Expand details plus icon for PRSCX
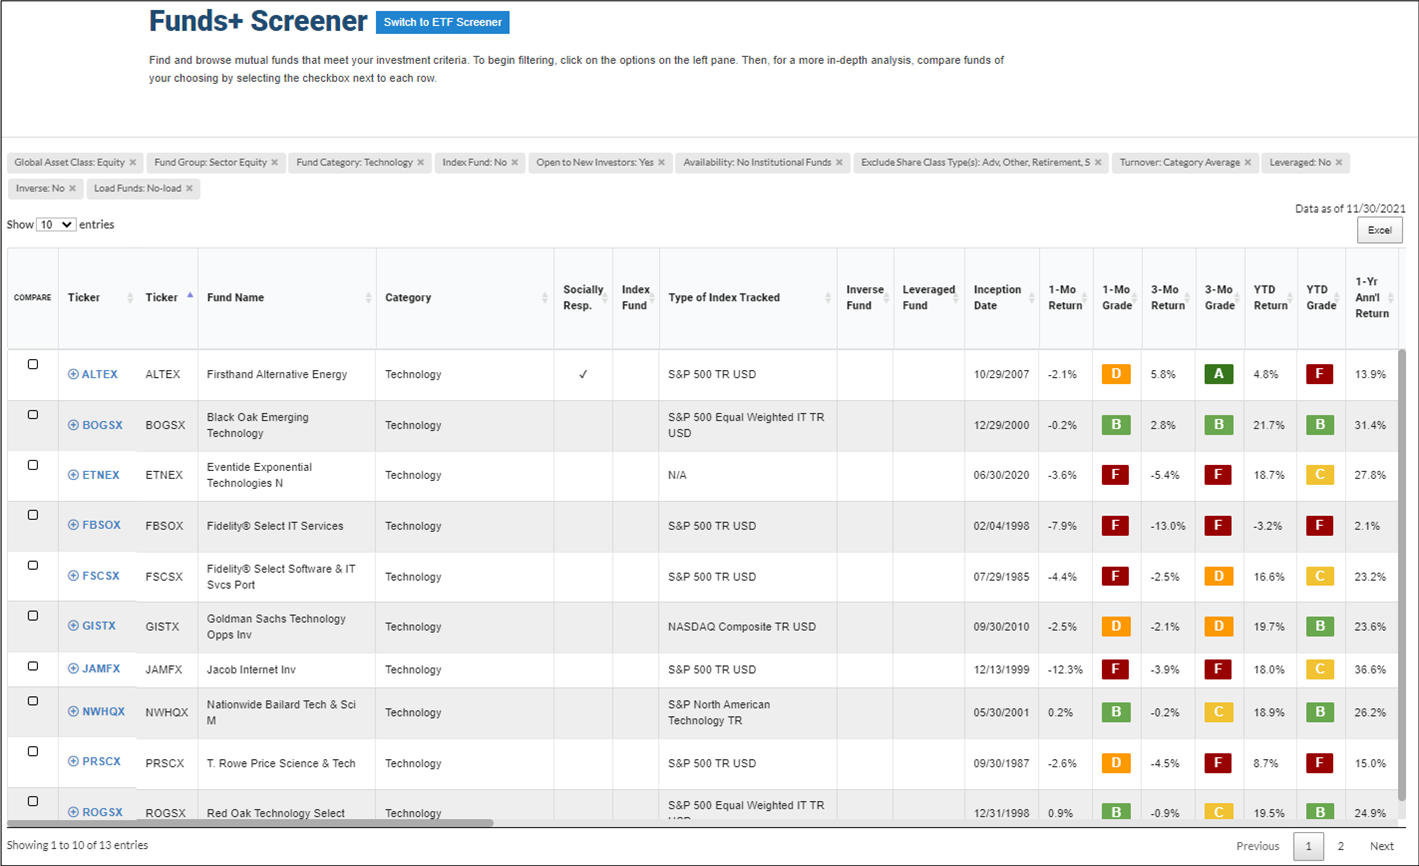Image resolution: width=1419 pixels, height=866 pixels. (x=73, y=762)
